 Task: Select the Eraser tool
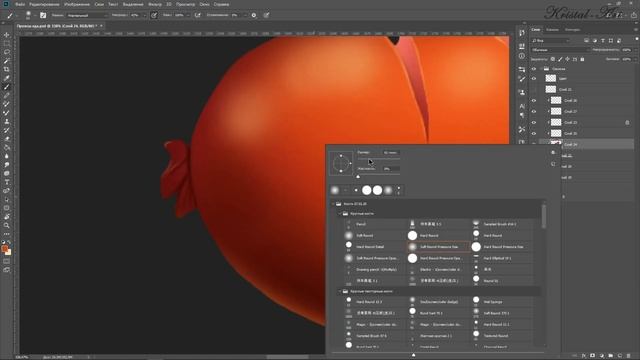pyautogui.click(x=7, y=139)
